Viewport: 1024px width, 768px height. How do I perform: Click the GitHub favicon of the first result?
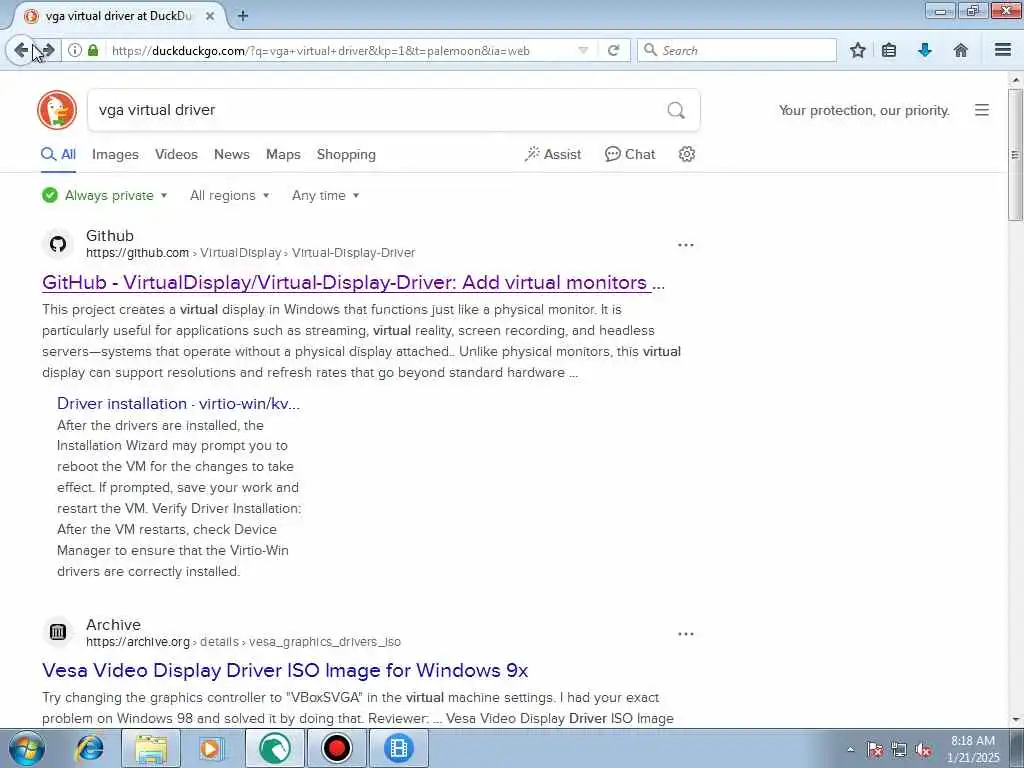[57, 244]
